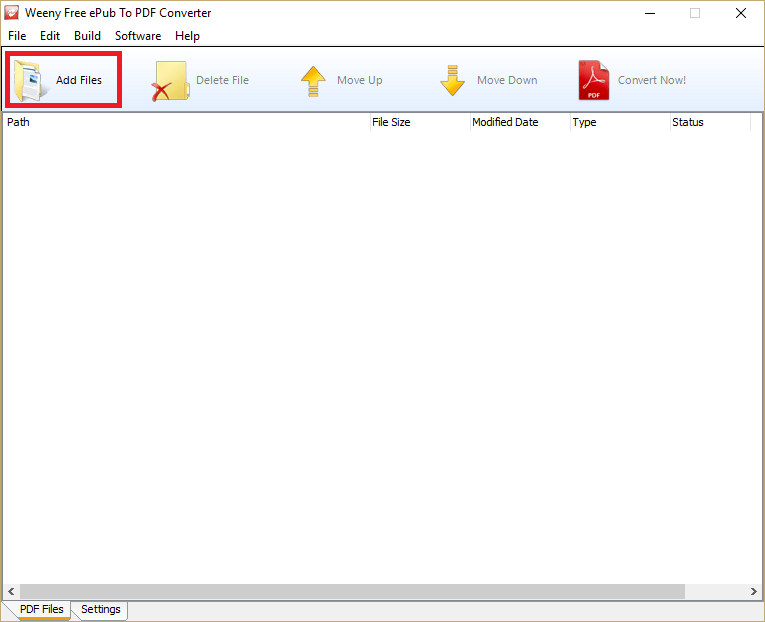This screenshot has height=622, width=765.
Task: Minimize the converter window
Action: point(650,13)
